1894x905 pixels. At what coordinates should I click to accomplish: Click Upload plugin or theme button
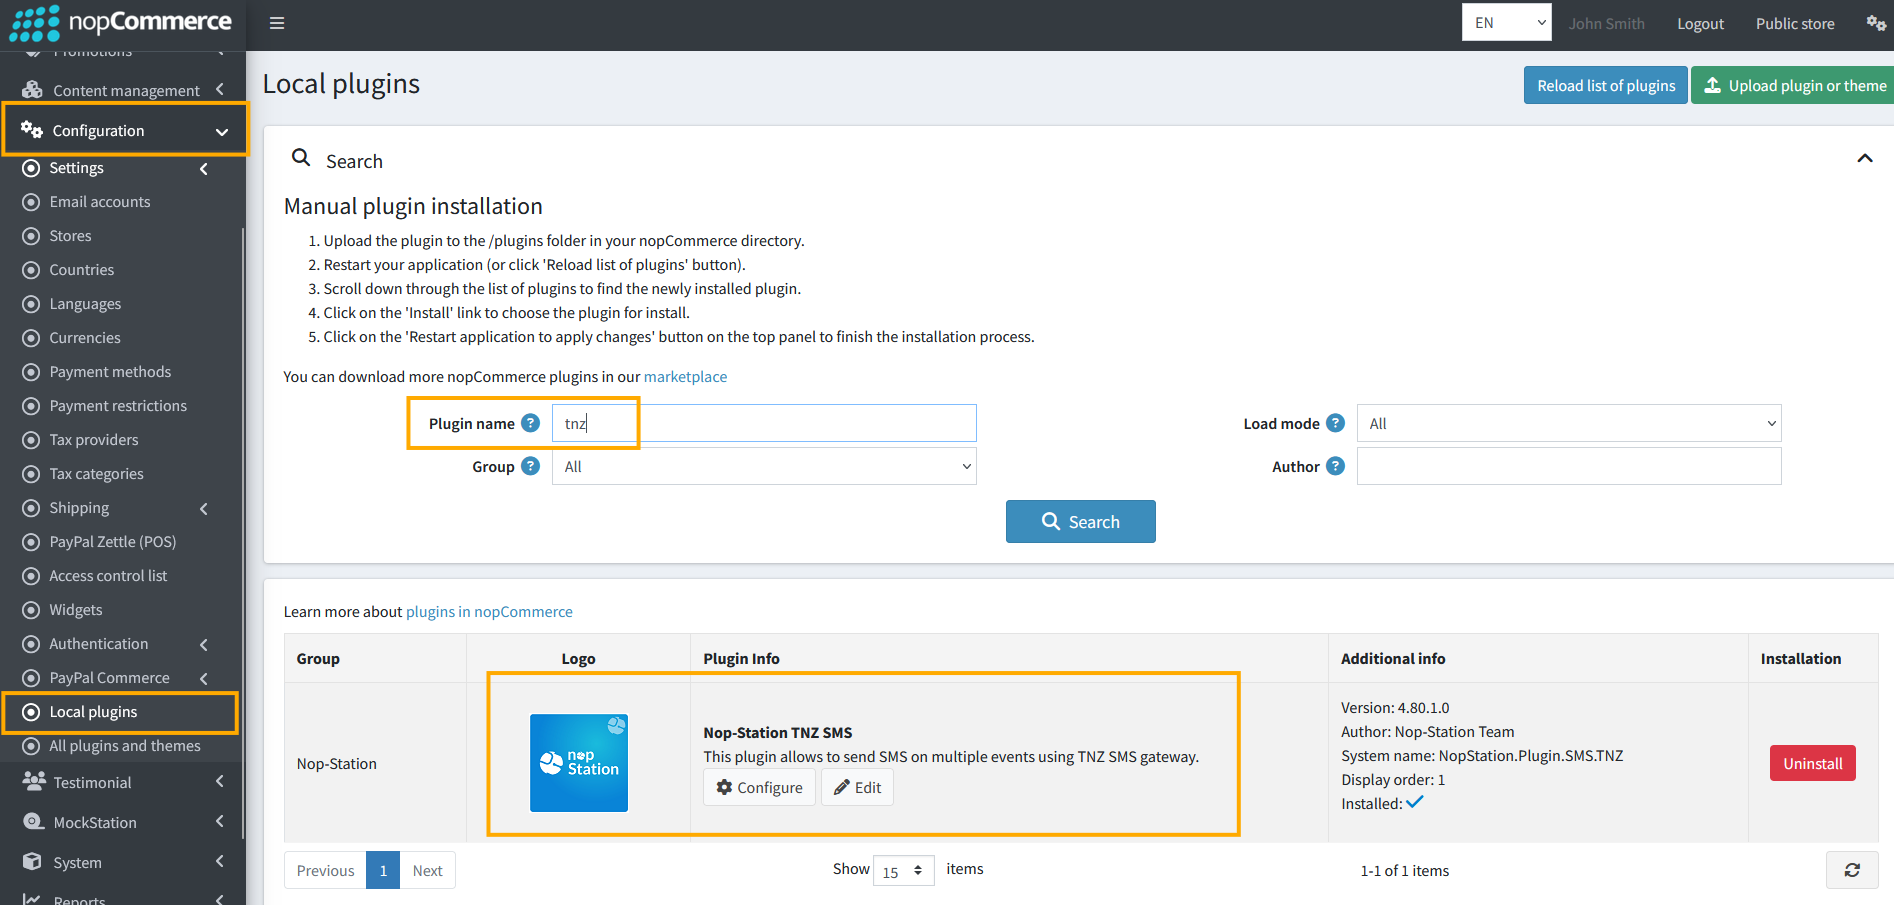tap(1795, 85)
